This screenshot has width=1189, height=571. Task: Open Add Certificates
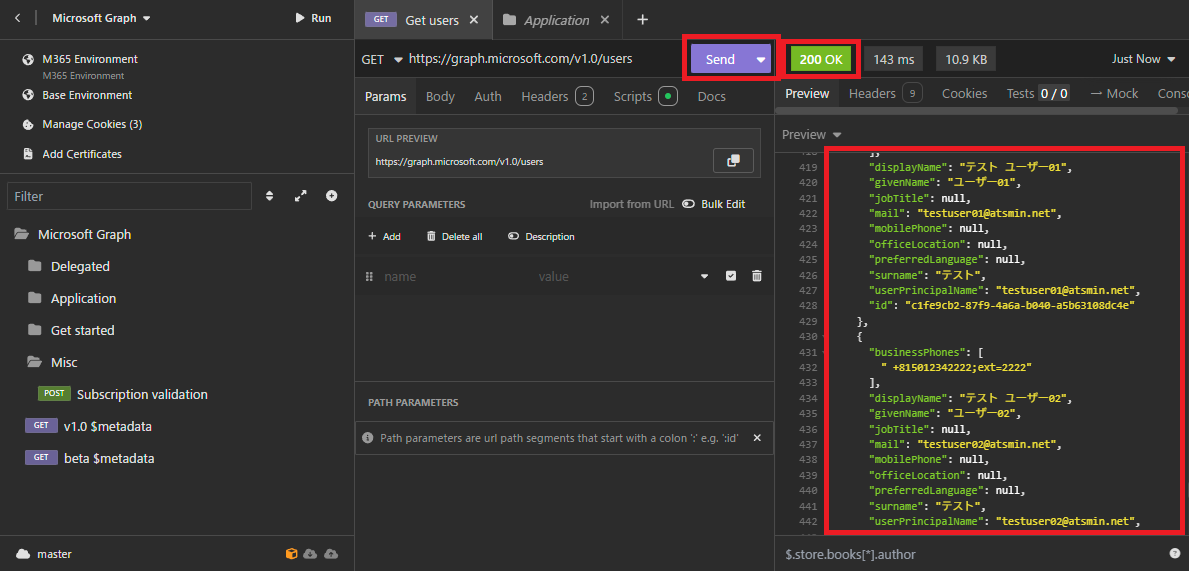click(82, 153)
